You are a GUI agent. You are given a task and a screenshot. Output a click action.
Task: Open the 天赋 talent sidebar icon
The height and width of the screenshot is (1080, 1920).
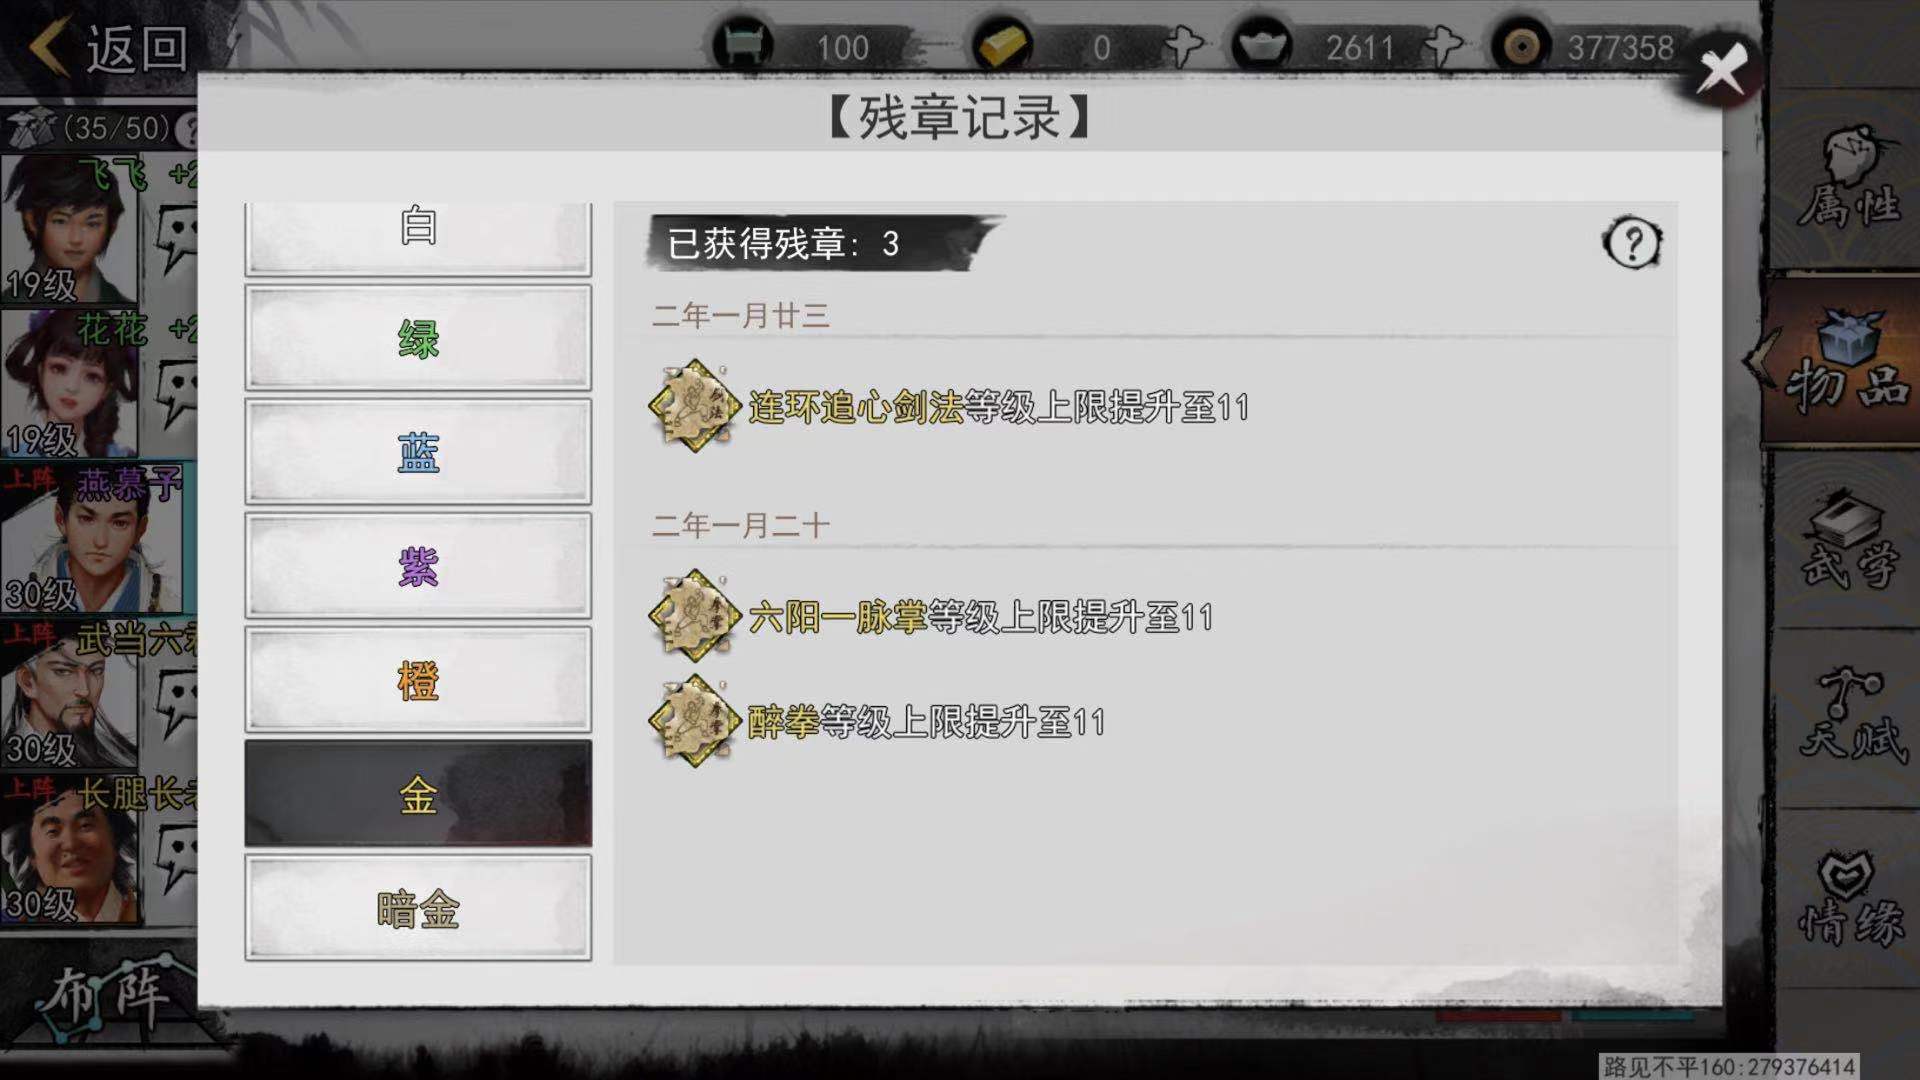point(1848,716)
